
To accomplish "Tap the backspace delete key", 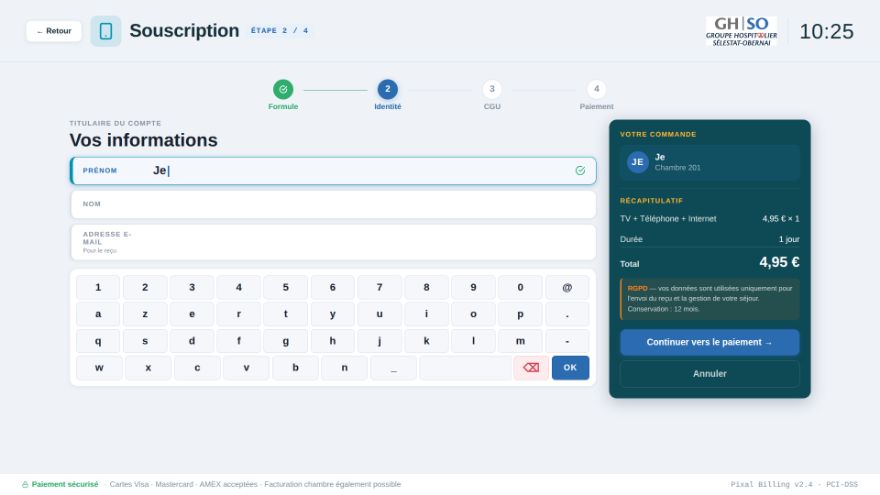I will (x=531, y=368).
